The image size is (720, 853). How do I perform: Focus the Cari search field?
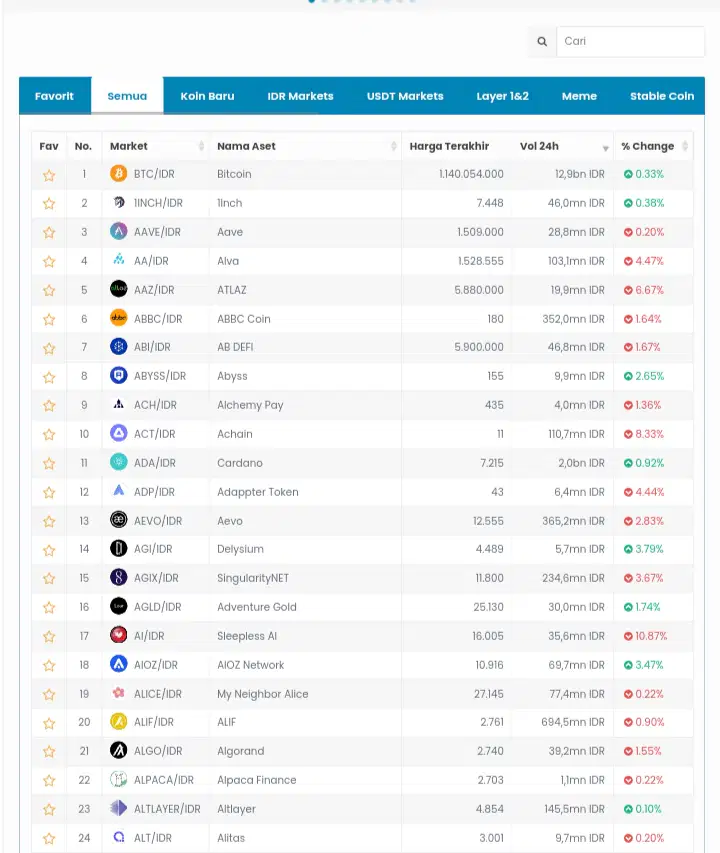point(630,41)
